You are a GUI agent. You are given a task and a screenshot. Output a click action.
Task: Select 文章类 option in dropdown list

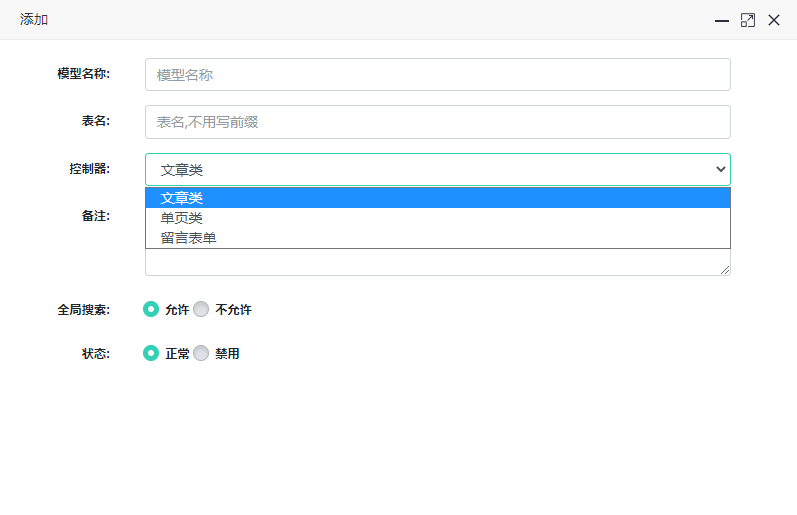(437, 198)
